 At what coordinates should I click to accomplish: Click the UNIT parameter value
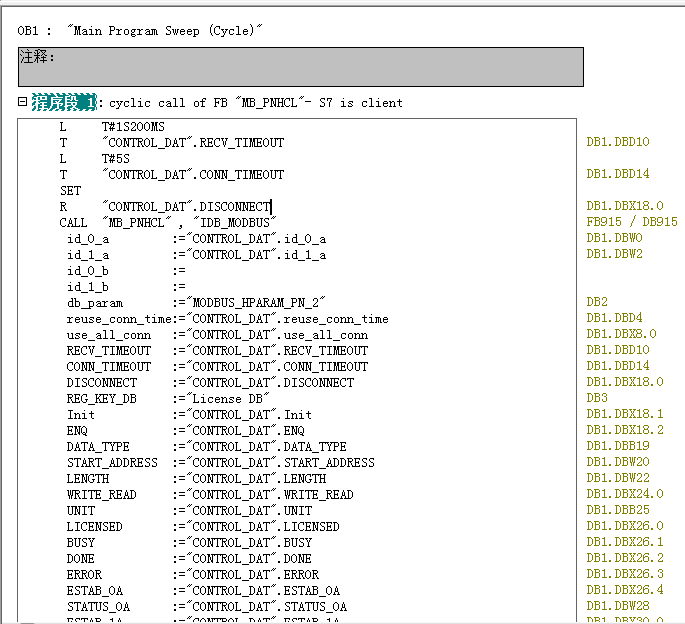249,511
